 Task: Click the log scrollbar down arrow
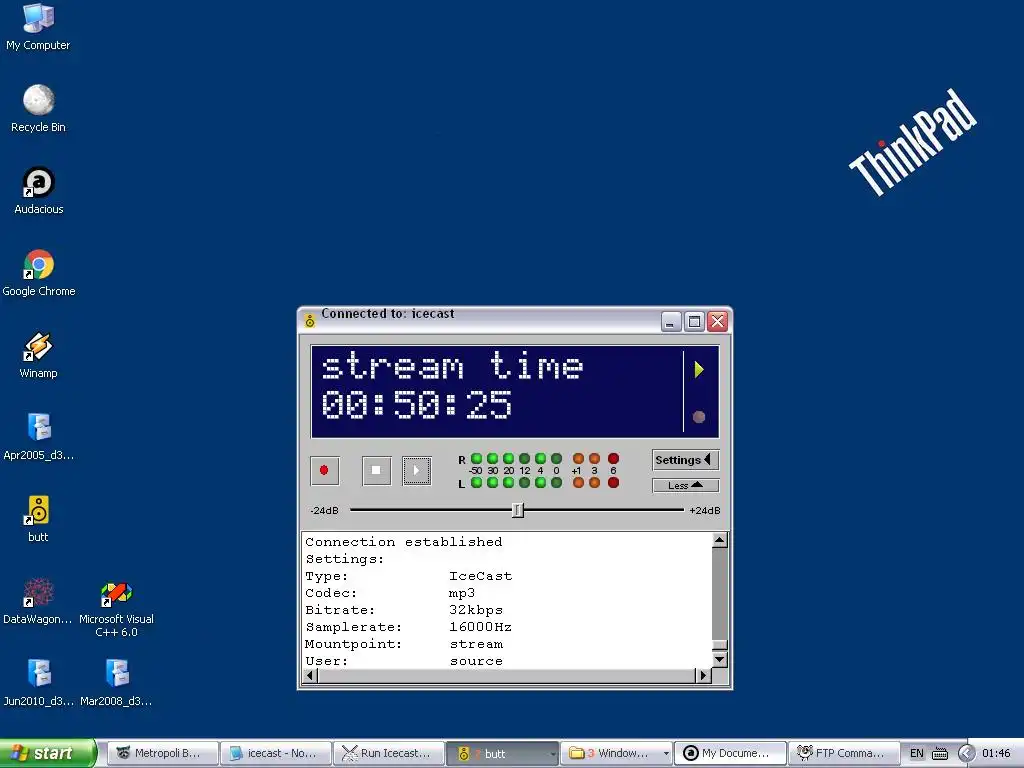pyautogui.click(x=720, y=660)
